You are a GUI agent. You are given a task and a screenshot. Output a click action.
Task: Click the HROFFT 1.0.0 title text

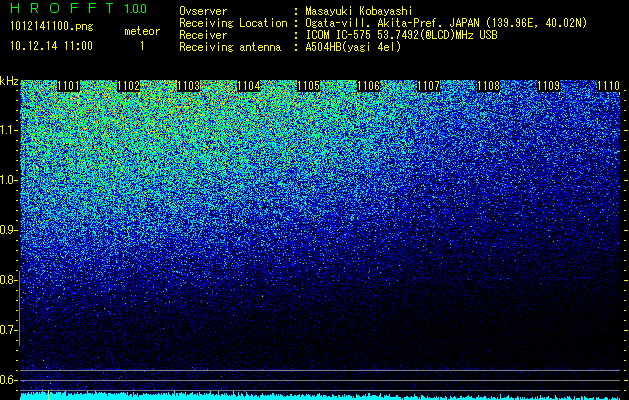pos(78,8)
